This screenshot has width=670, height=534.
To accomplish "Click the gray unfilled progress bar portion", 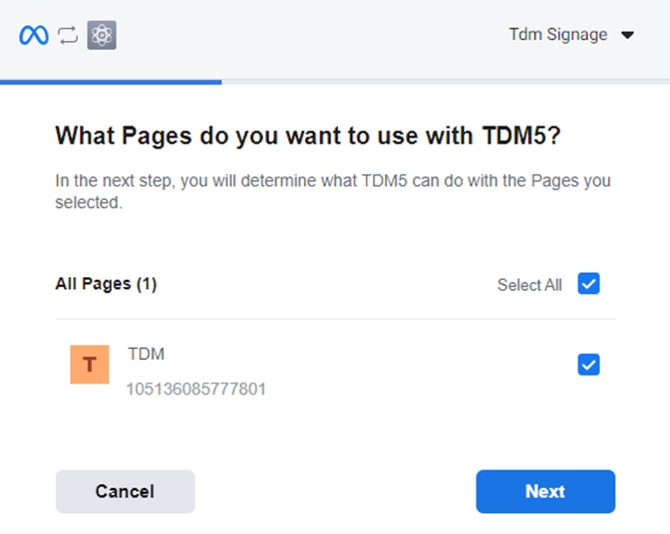I will (445, 82).
